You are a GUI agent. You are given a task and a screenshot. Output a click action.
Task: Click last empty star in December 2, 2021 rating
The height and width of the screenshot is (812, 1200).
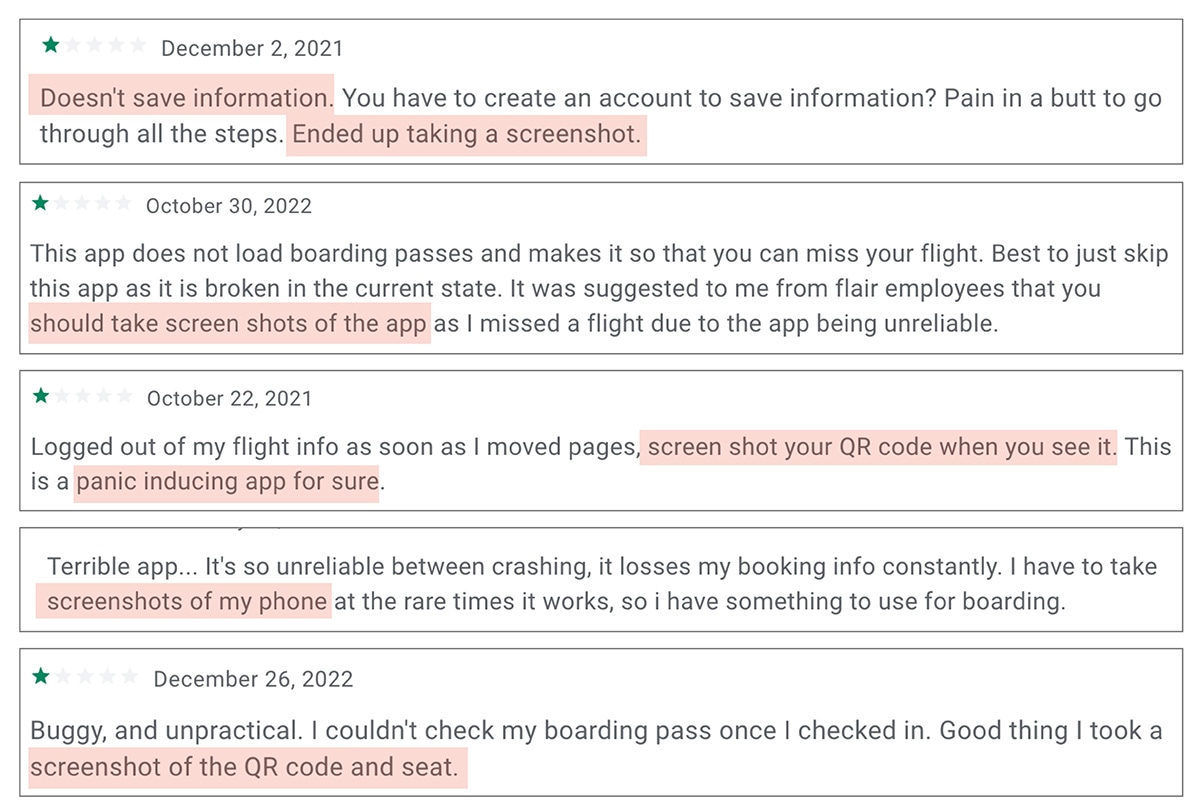click(138, 46)
